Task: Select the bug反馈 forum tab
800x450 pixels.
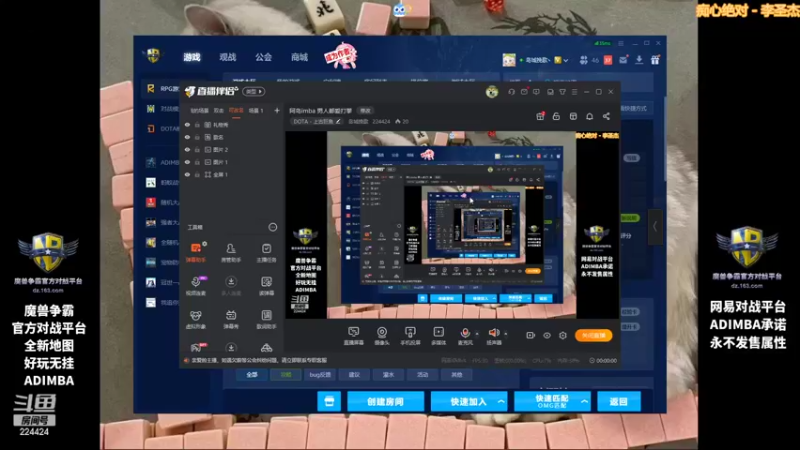Action: (320, 374)
